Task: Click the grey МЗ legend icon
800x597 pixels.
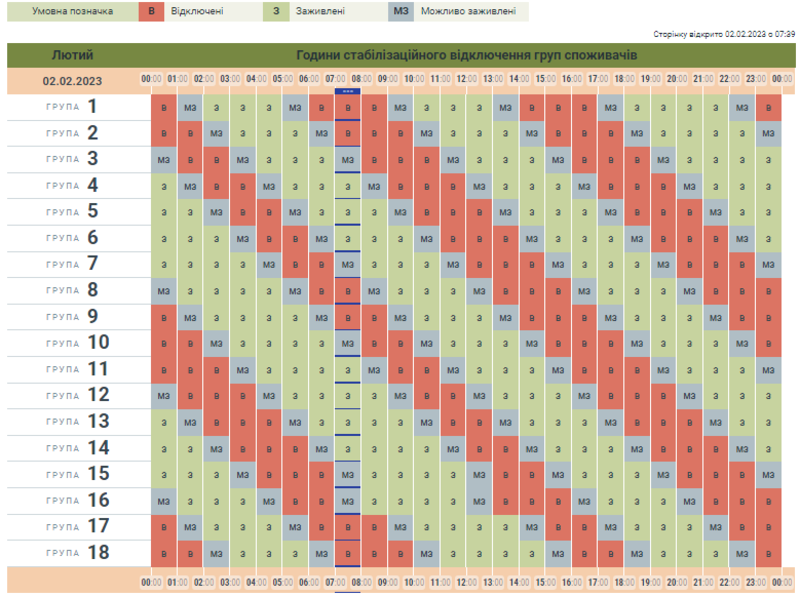Action: [400, 11]
